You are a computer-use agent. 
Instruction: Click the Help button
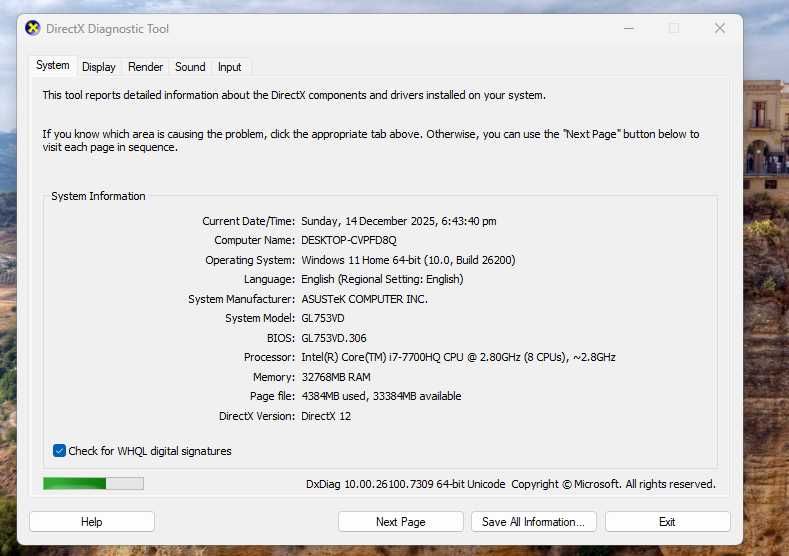click(92, 522)
